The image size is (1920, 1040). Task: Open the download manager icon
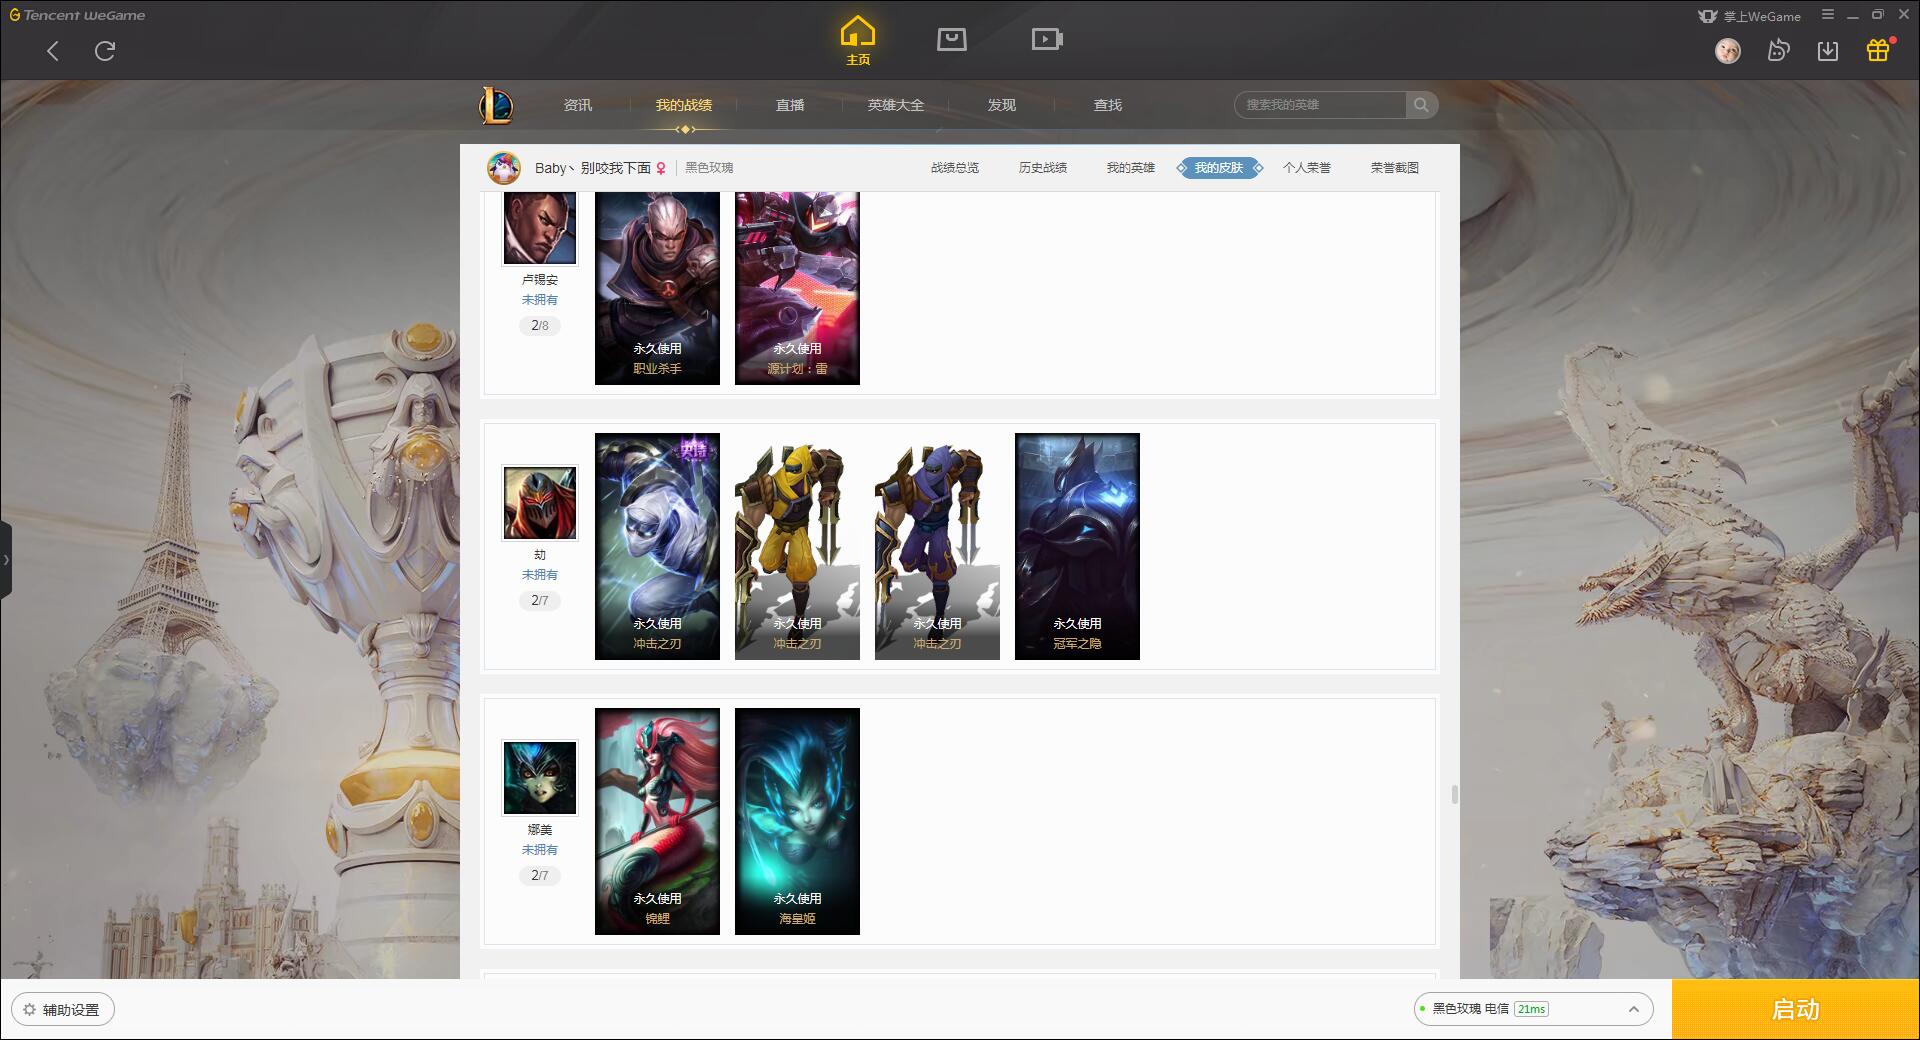coord(1828,50)
